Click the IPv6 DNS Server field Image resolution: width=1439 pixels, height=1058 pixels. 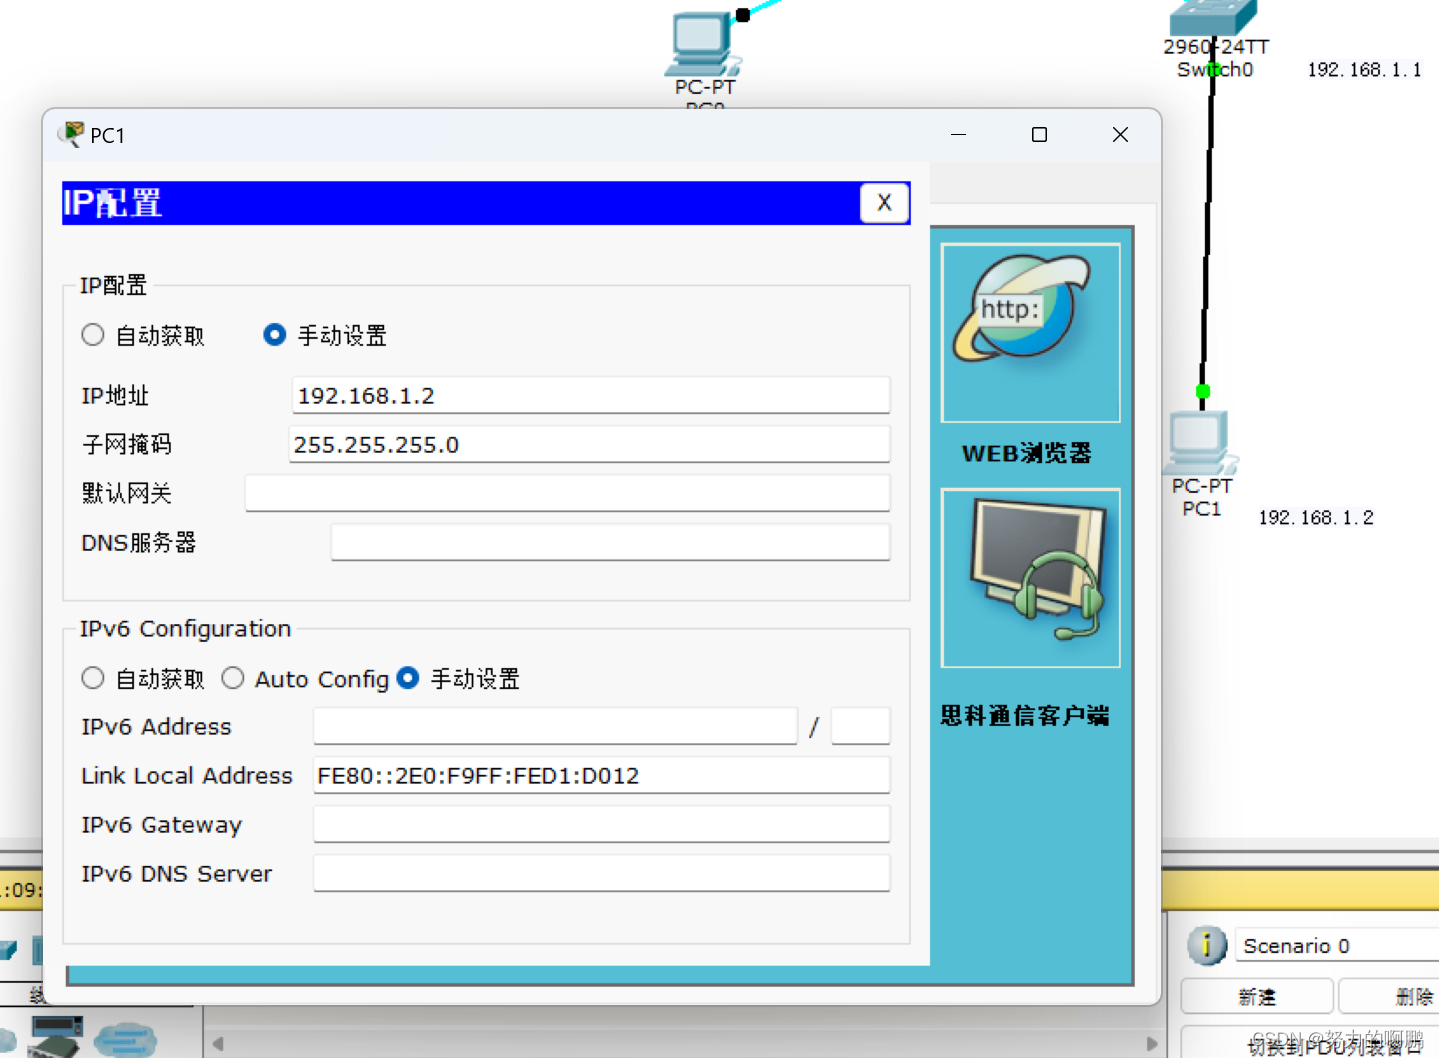[601, 873]
